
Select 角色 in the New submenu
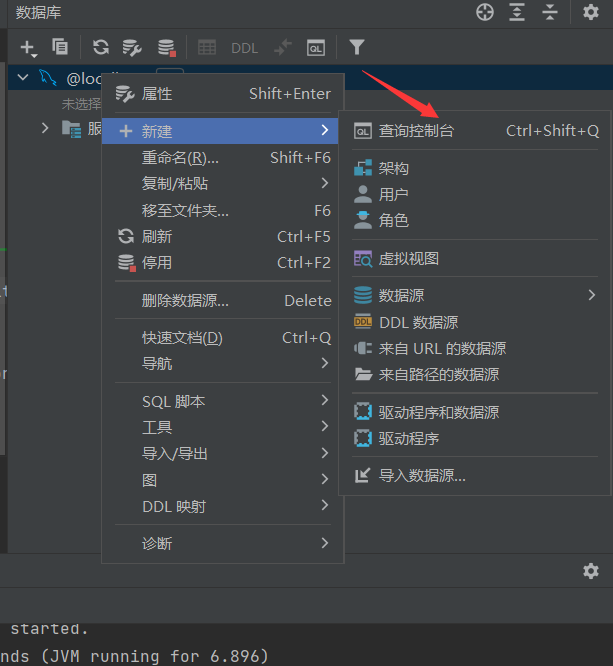475,220
